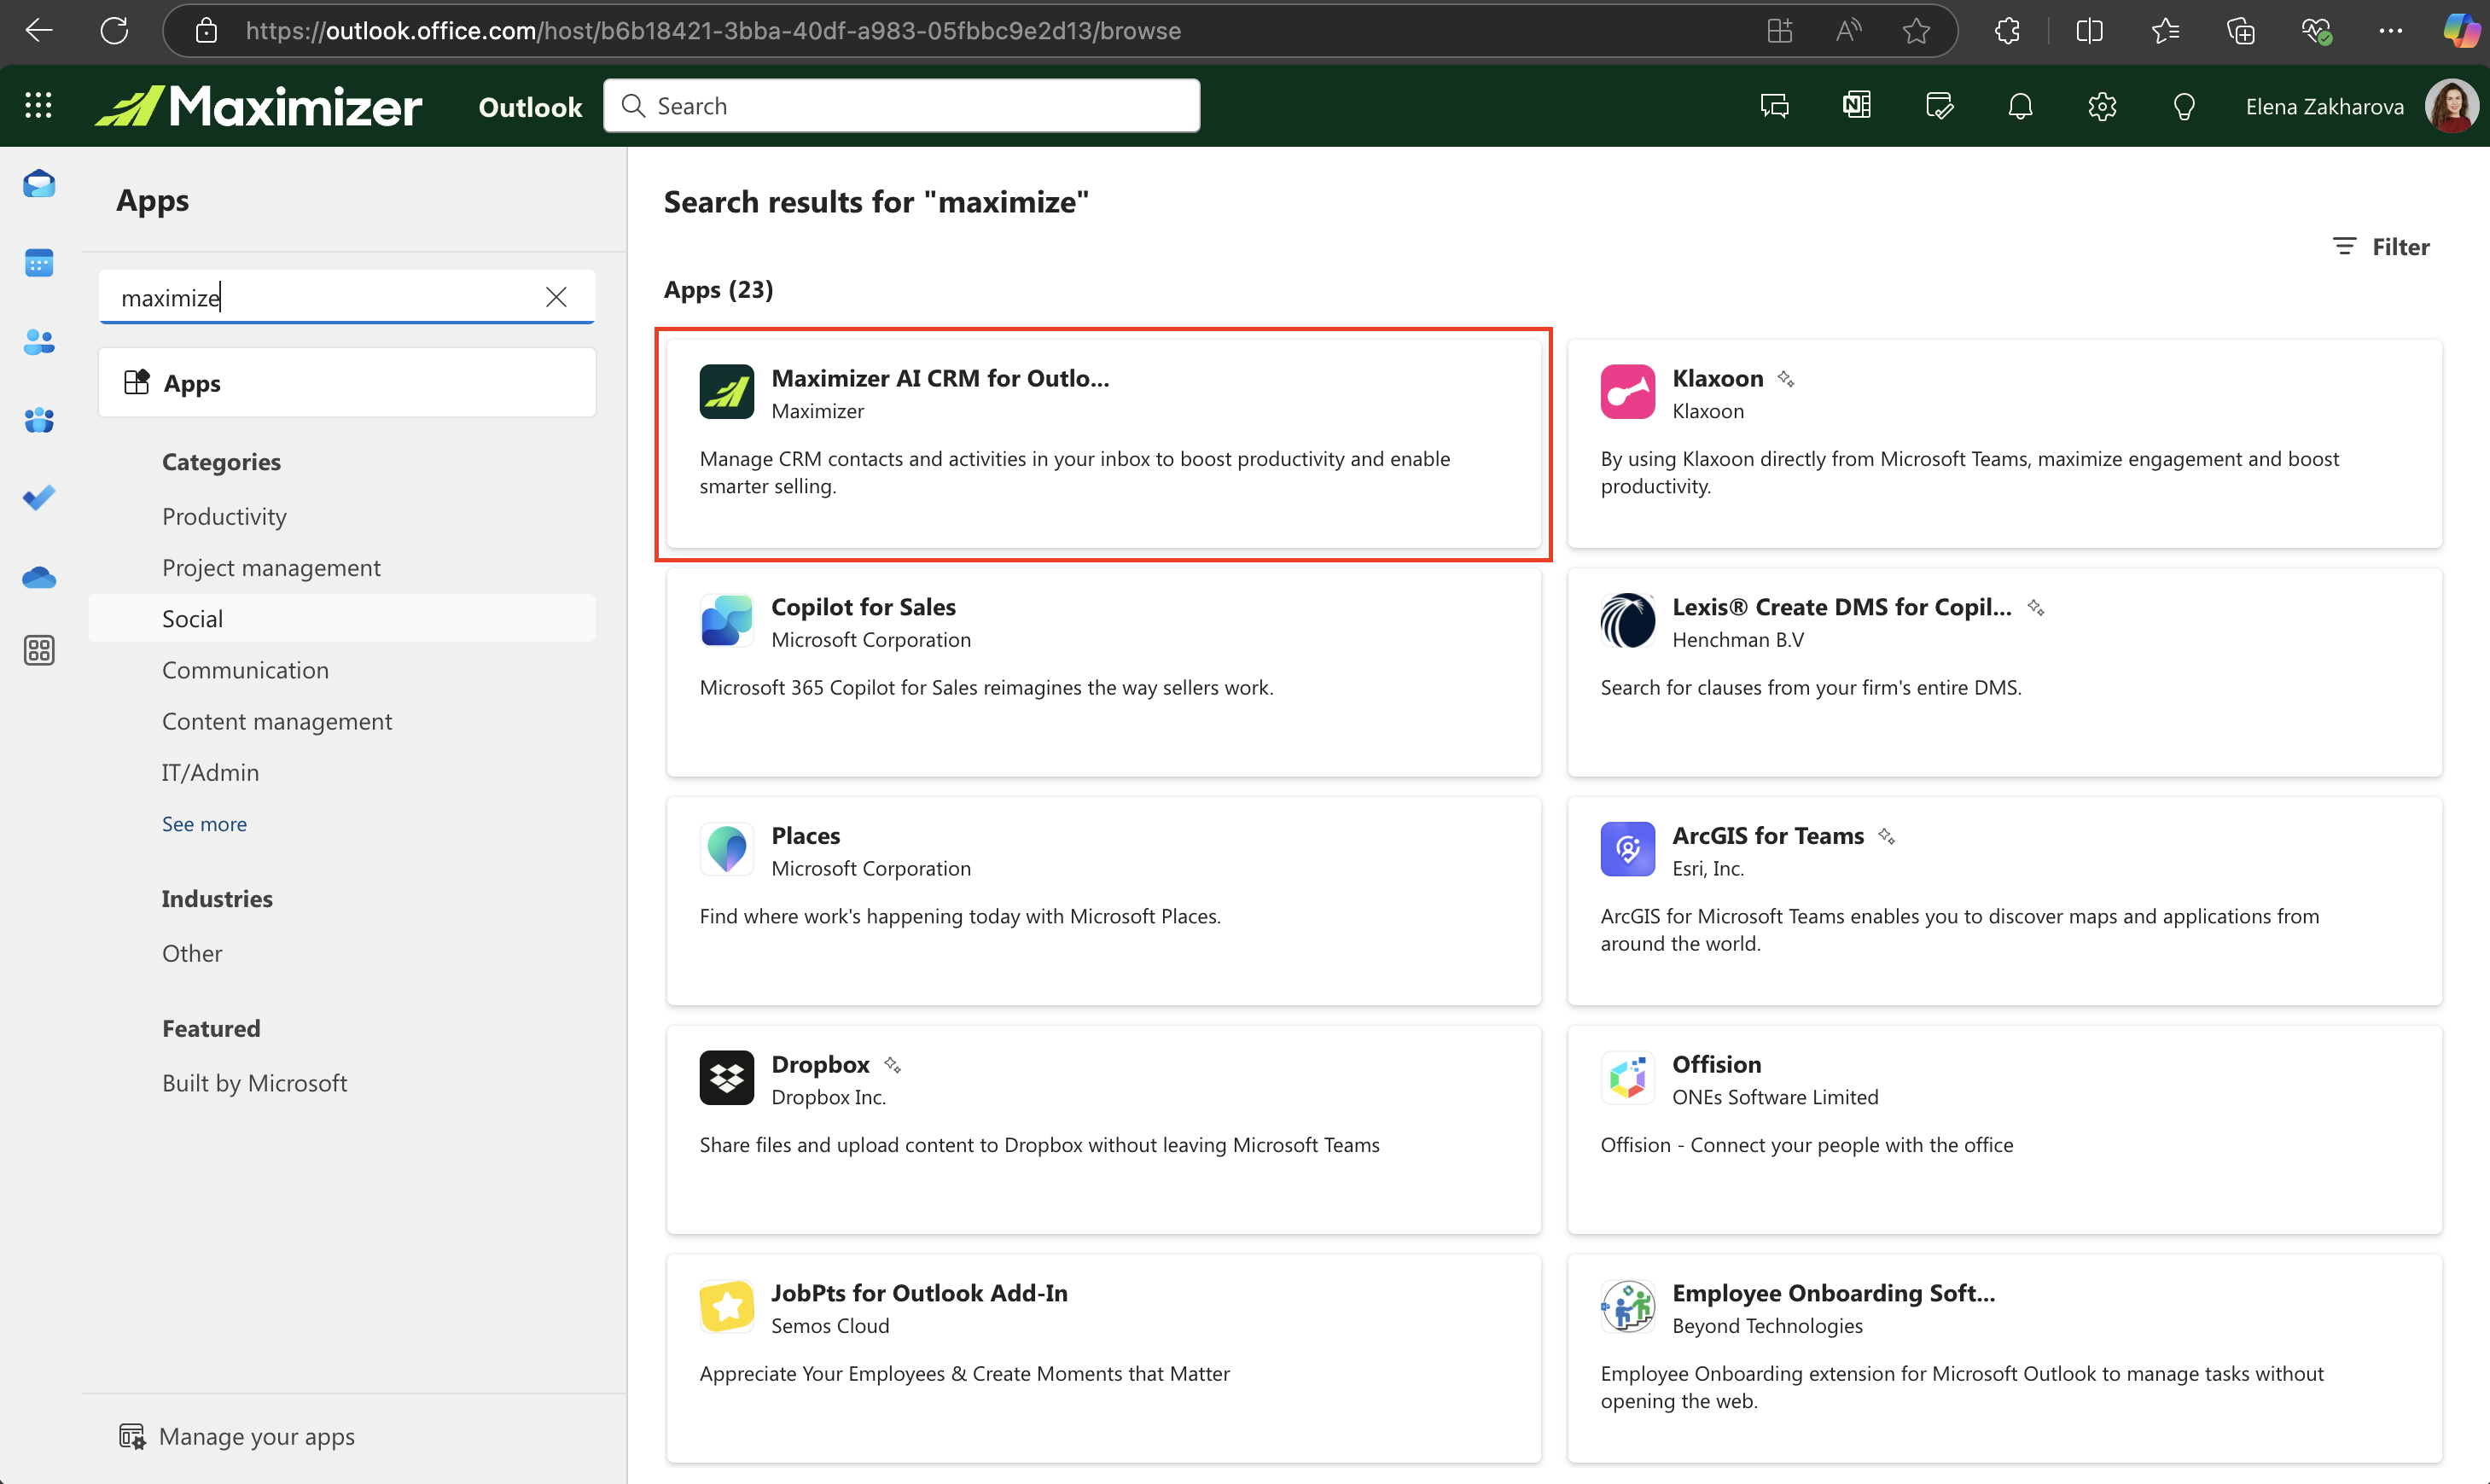Open split screen icon in browser

[x=2089, y=30]
